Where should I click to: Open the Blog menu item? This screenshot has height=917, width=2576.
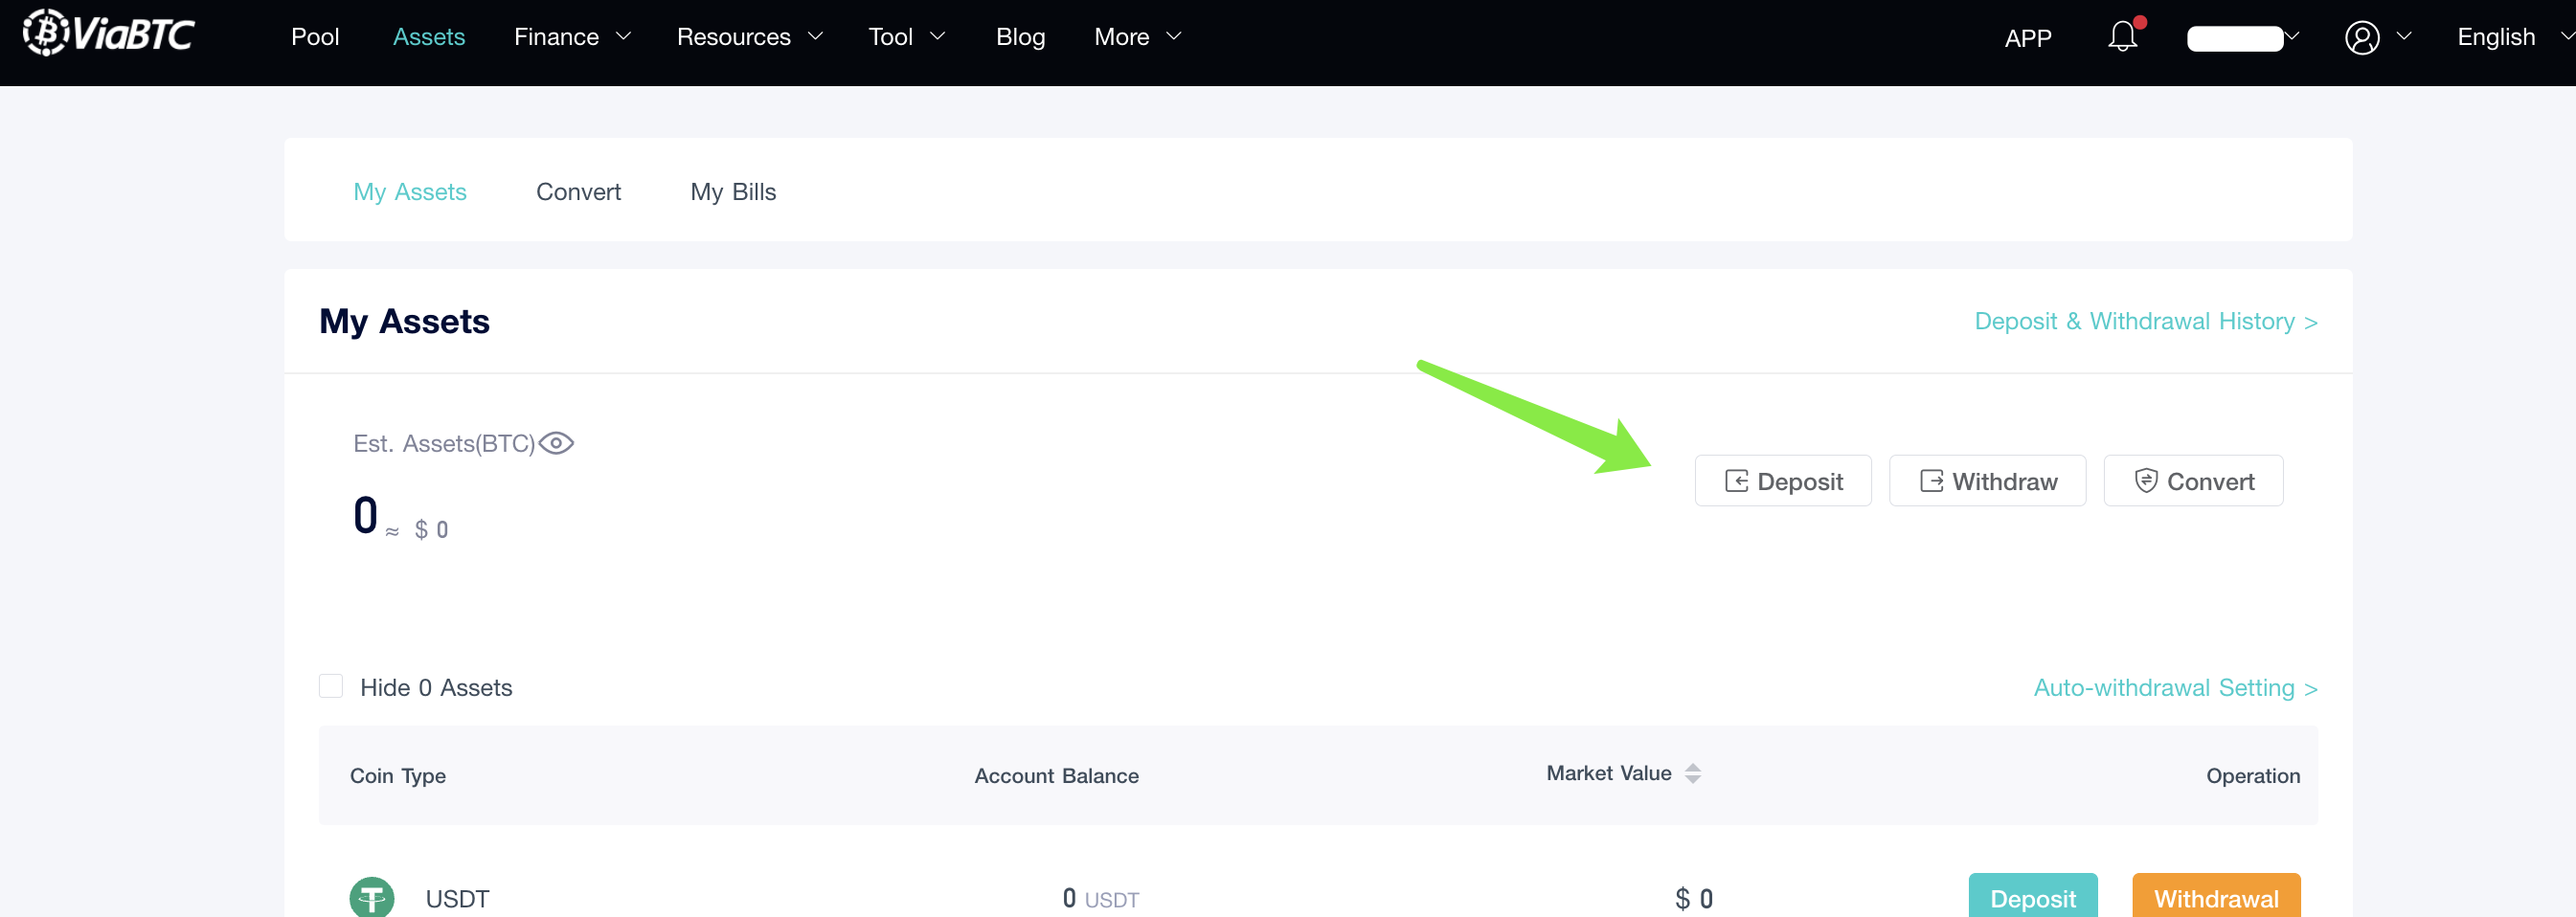pyautogui.click(x=1020, y=37)
